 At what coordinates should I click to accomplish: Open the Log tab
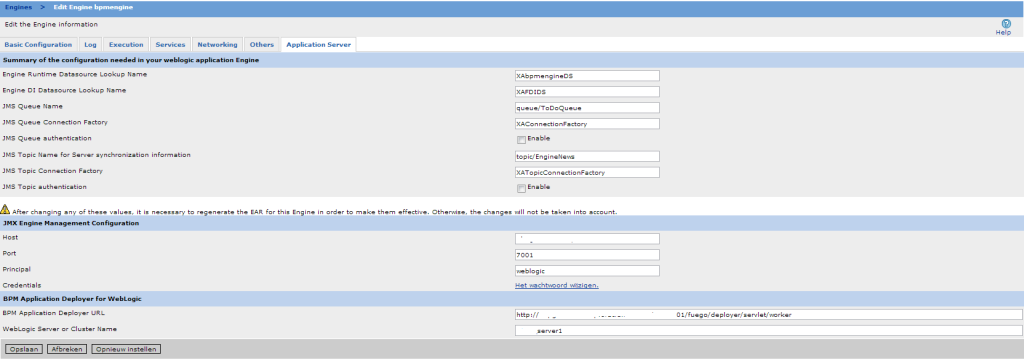point(90,45)
